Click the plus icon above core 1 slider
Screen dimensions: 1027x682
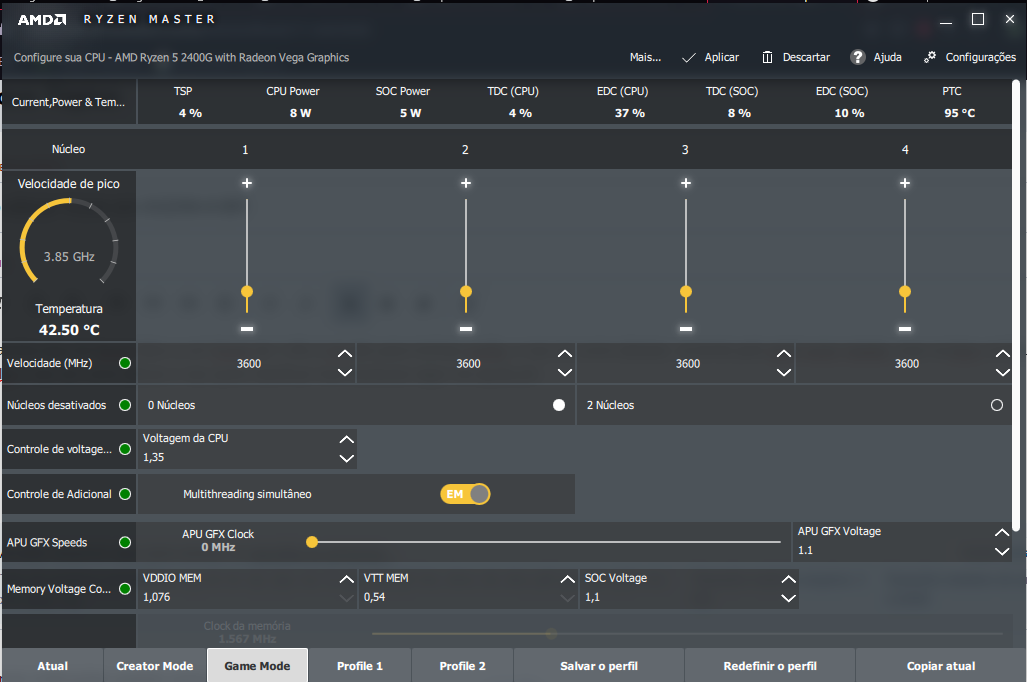pyautogui.click(x=247, y=183)
